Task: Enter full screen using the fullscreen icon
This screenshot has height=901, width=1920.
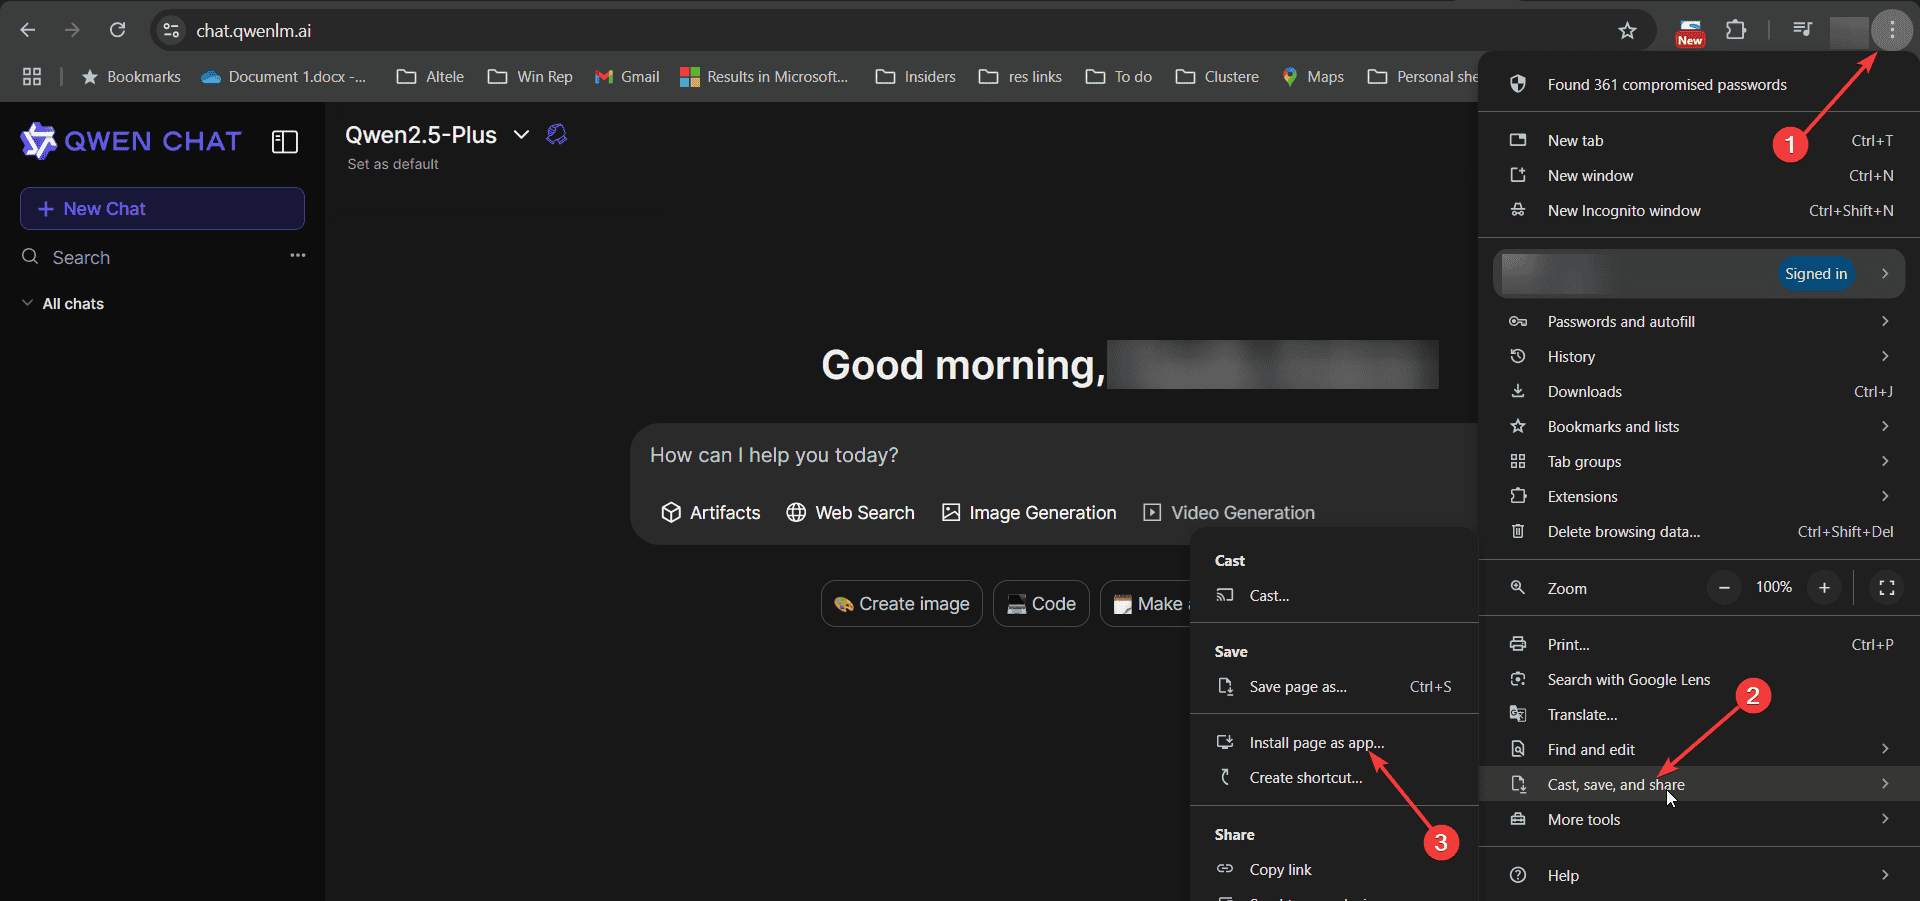Action: tap(1887, 588)
